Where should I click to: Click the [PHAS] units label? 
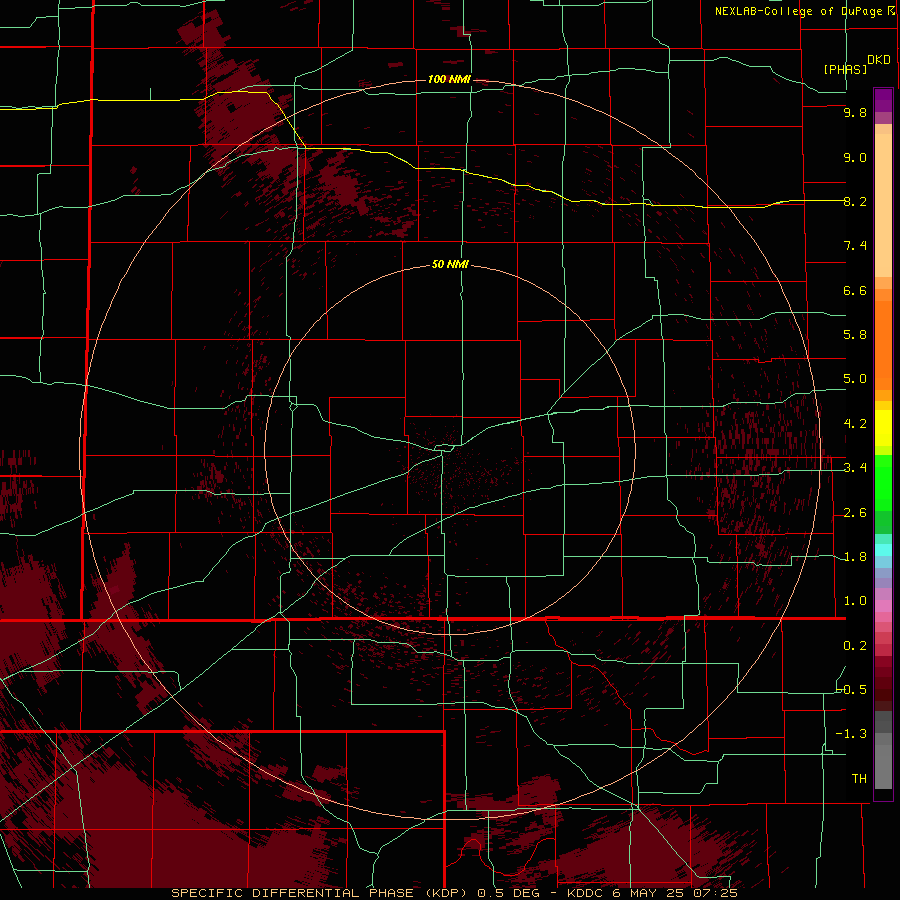tap(845, 69)
